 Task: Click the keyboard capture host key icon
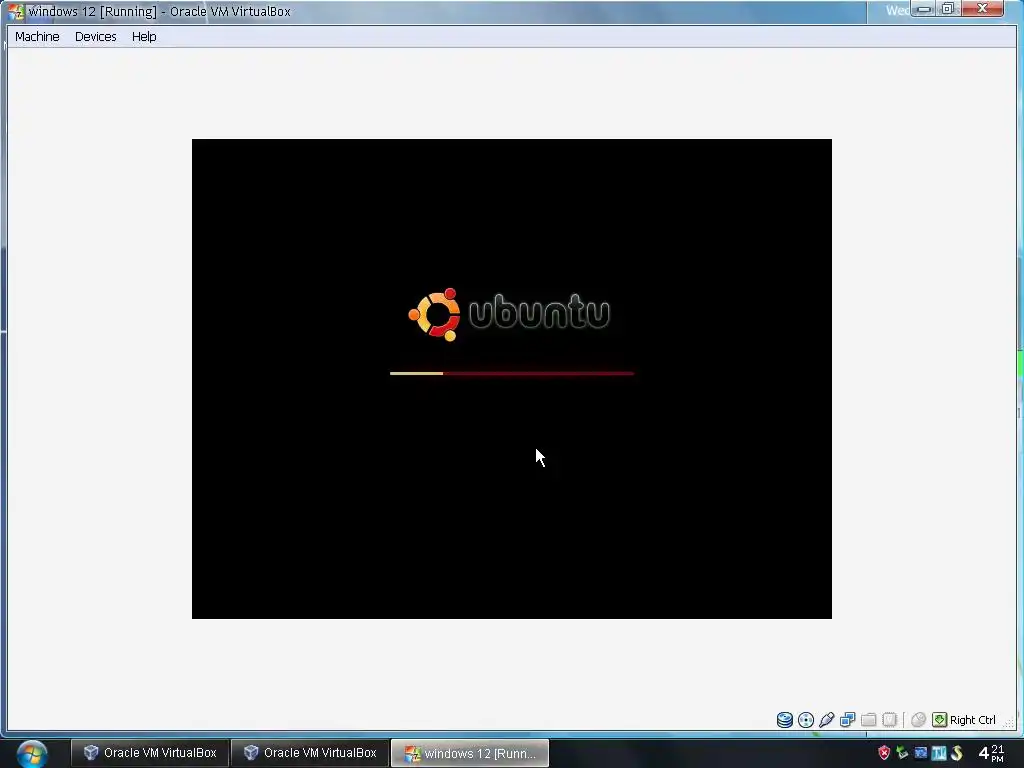939,720
